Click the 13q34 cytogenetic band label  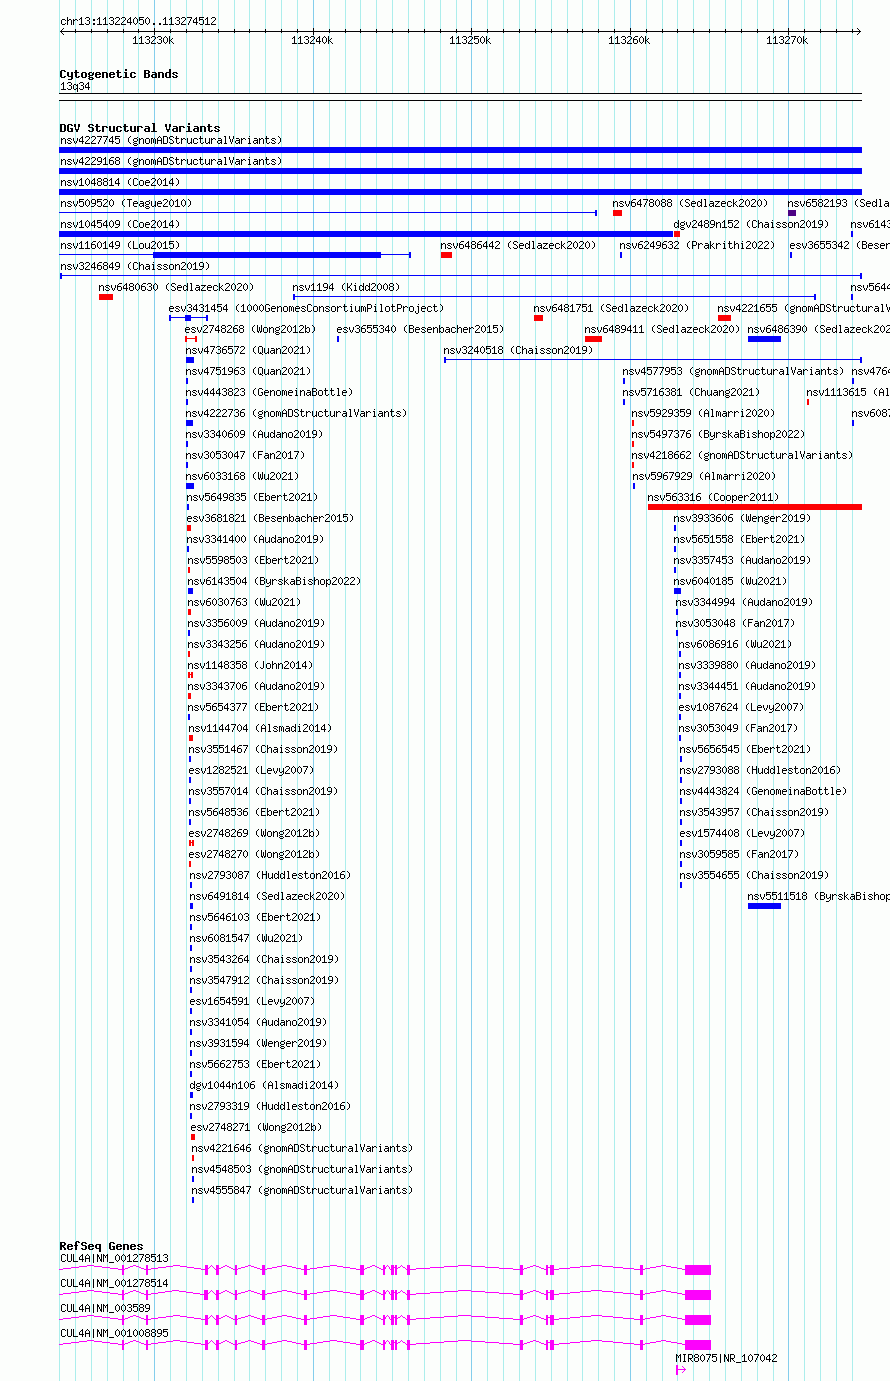point(75,86)
